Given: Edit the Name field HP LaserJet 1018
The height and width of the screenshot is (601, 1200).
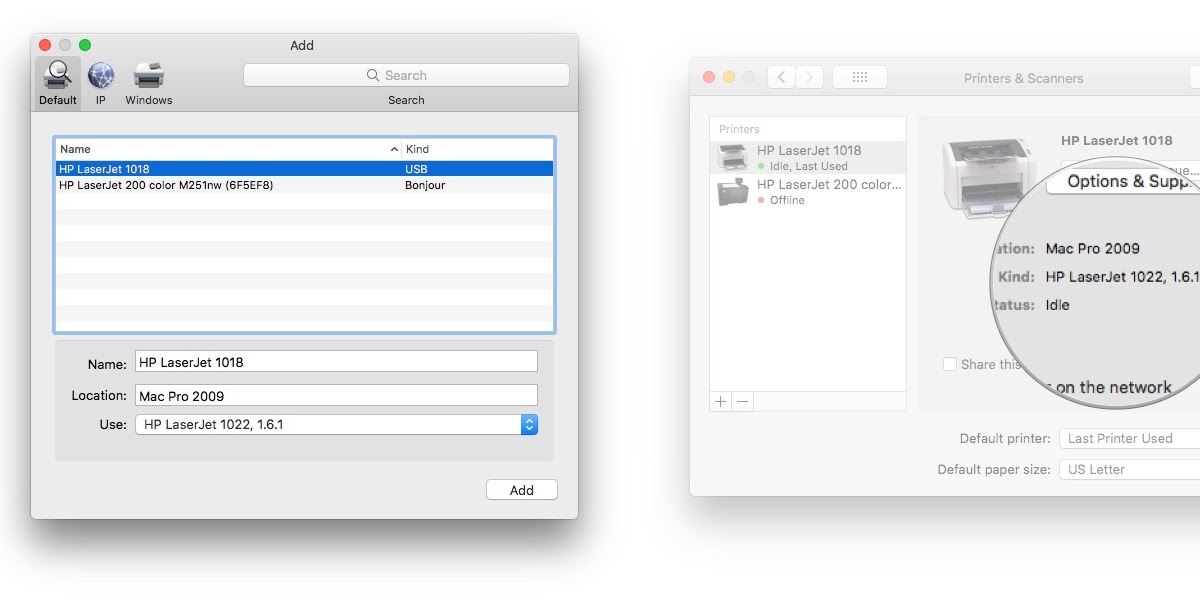Looking at the screenshot, I should [336, 362].
